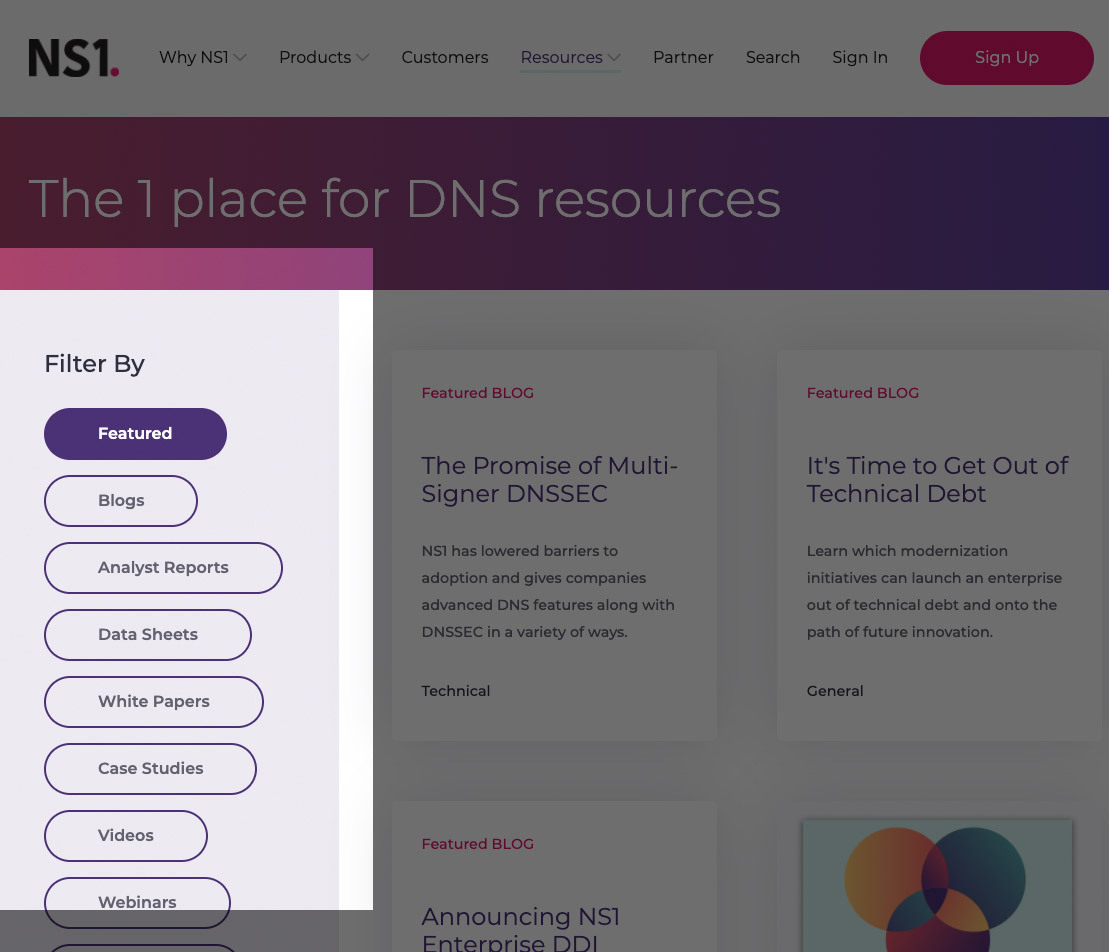This screenshot has width=1109, height=952.
Task: Filter resources by Blogs
Action: click(x=121, y=501)
